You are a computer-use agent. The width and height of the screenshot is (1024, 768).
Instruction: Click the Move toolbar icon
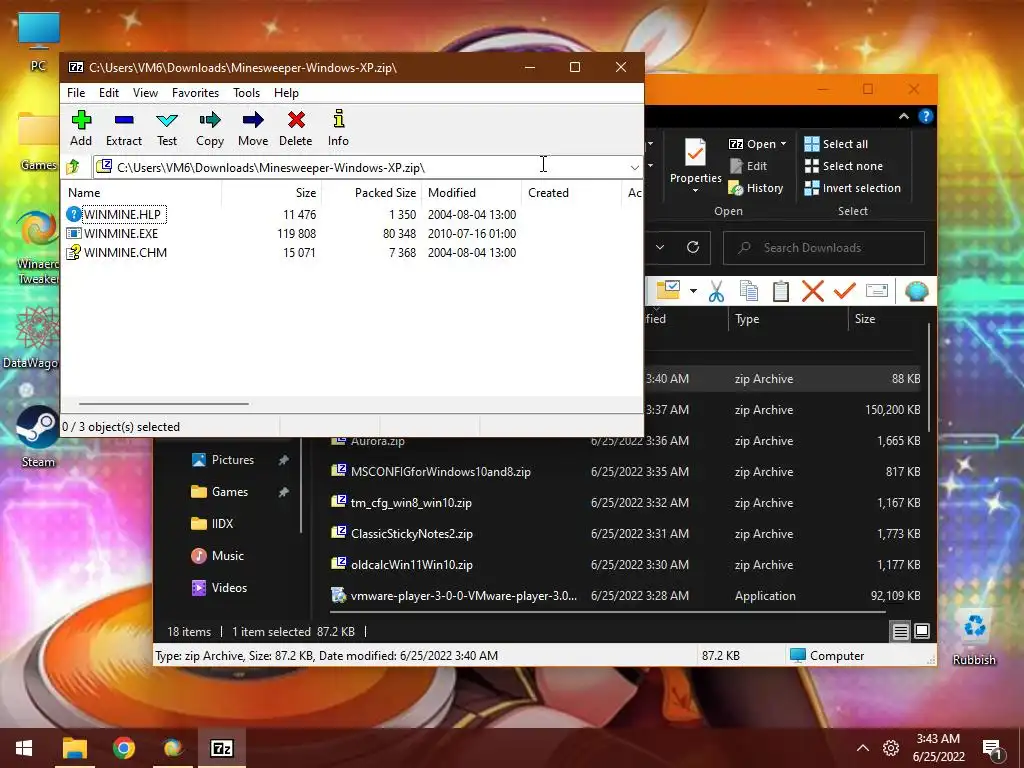point(253,128)
